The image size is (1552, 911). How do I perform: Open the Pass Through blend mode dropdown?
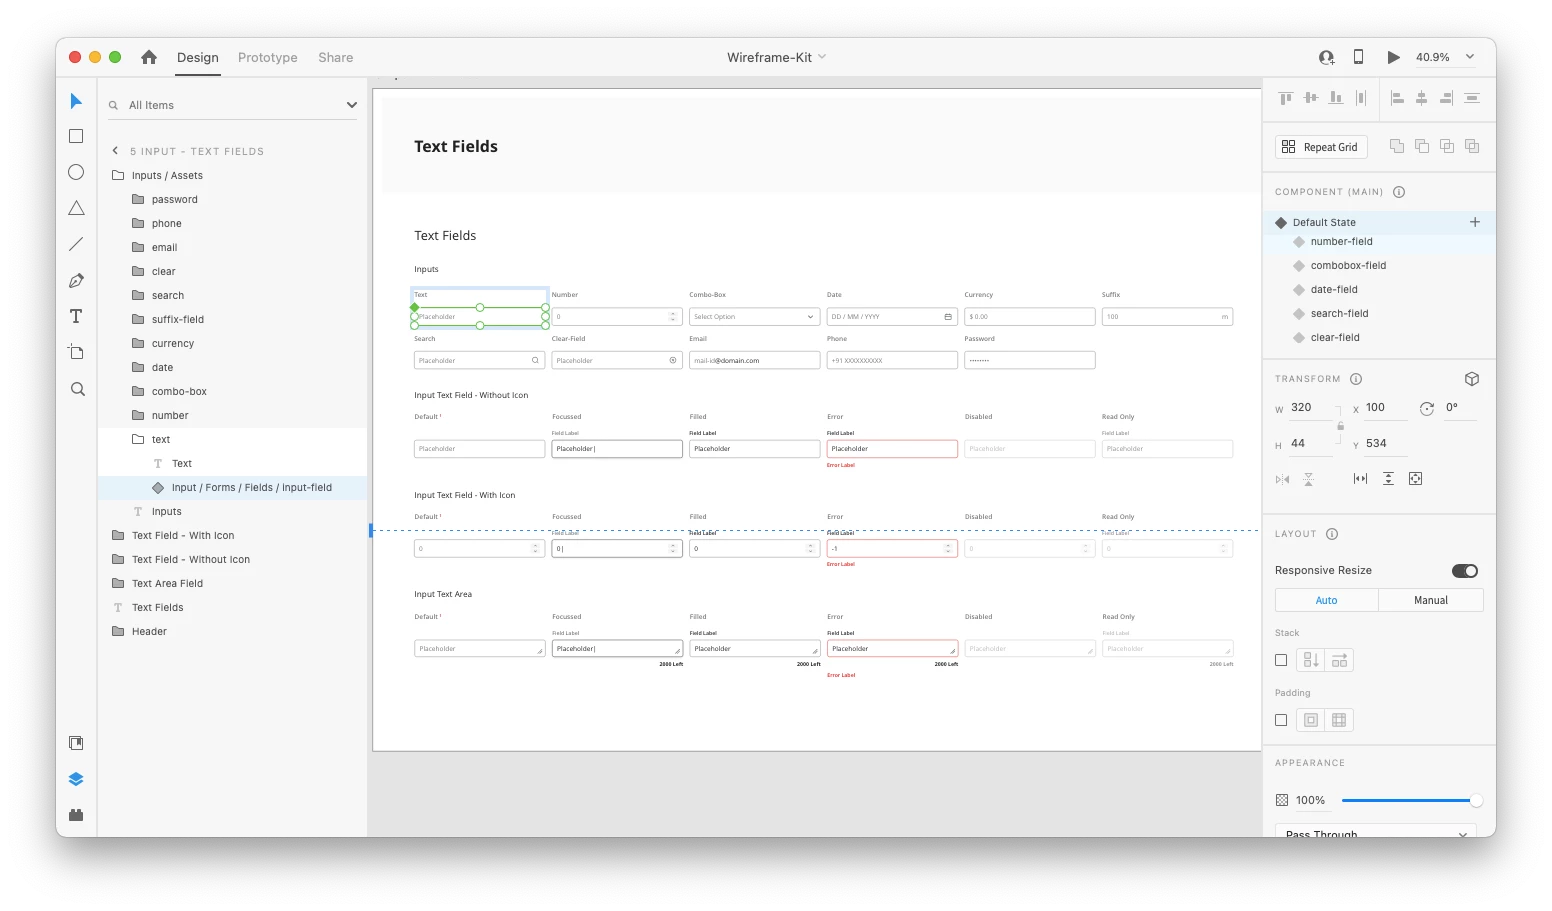(x=1376, y=832)
